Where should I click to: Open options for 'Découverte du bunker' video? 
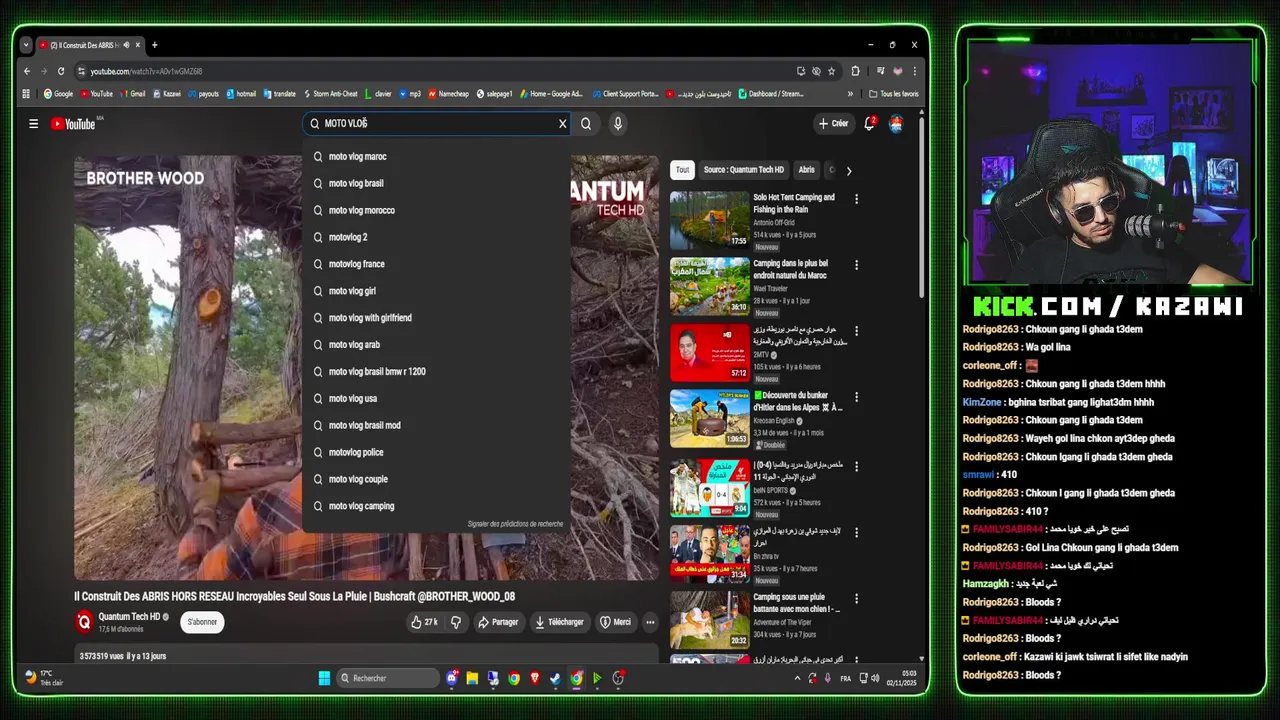click(856, 399)
